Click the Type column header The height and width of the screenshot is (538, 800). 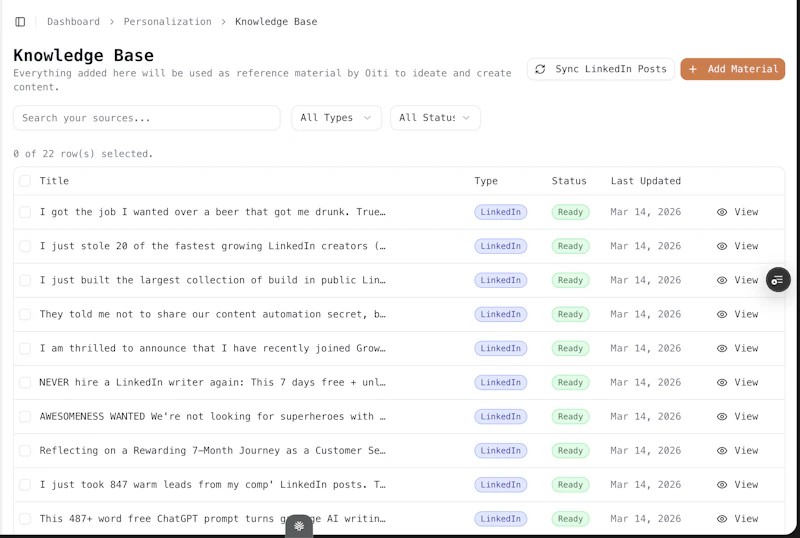(x=486, y=181)
